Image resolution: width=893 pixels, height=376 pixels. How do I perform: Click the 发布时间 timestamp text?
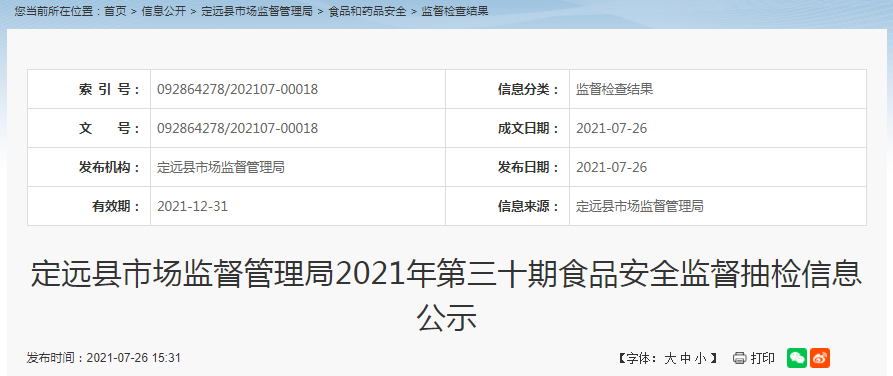pyautogui.click(x=104, y=358)
